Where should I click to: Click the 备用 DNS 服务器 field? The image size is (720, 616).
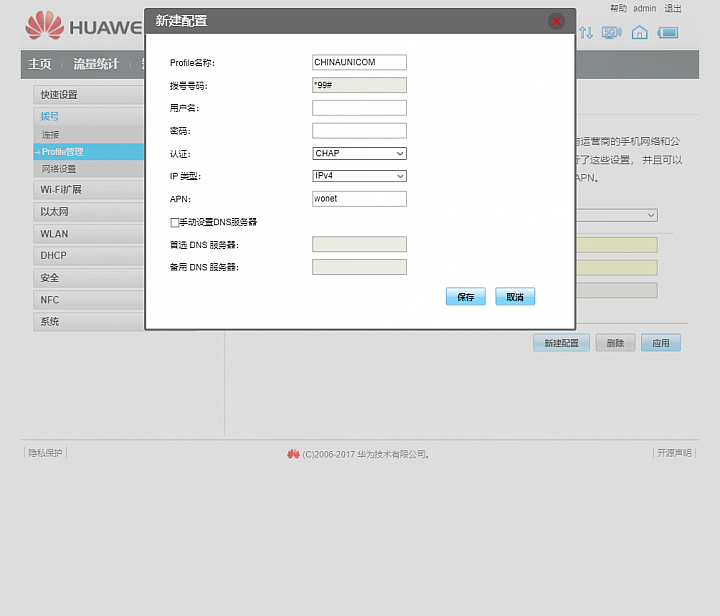pyautogui.click(x=359, y=267)
